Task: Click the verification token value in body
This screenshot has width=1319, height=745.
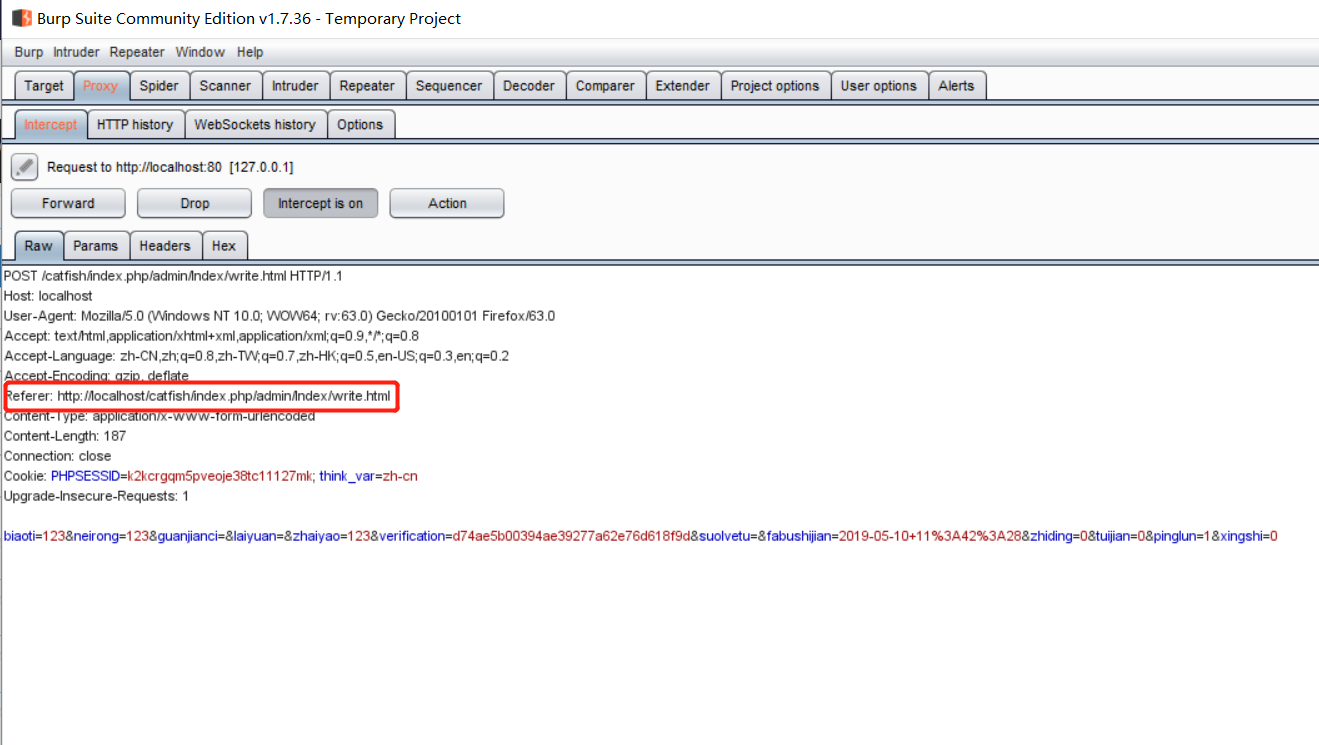Action: click(x=572, y=536)
